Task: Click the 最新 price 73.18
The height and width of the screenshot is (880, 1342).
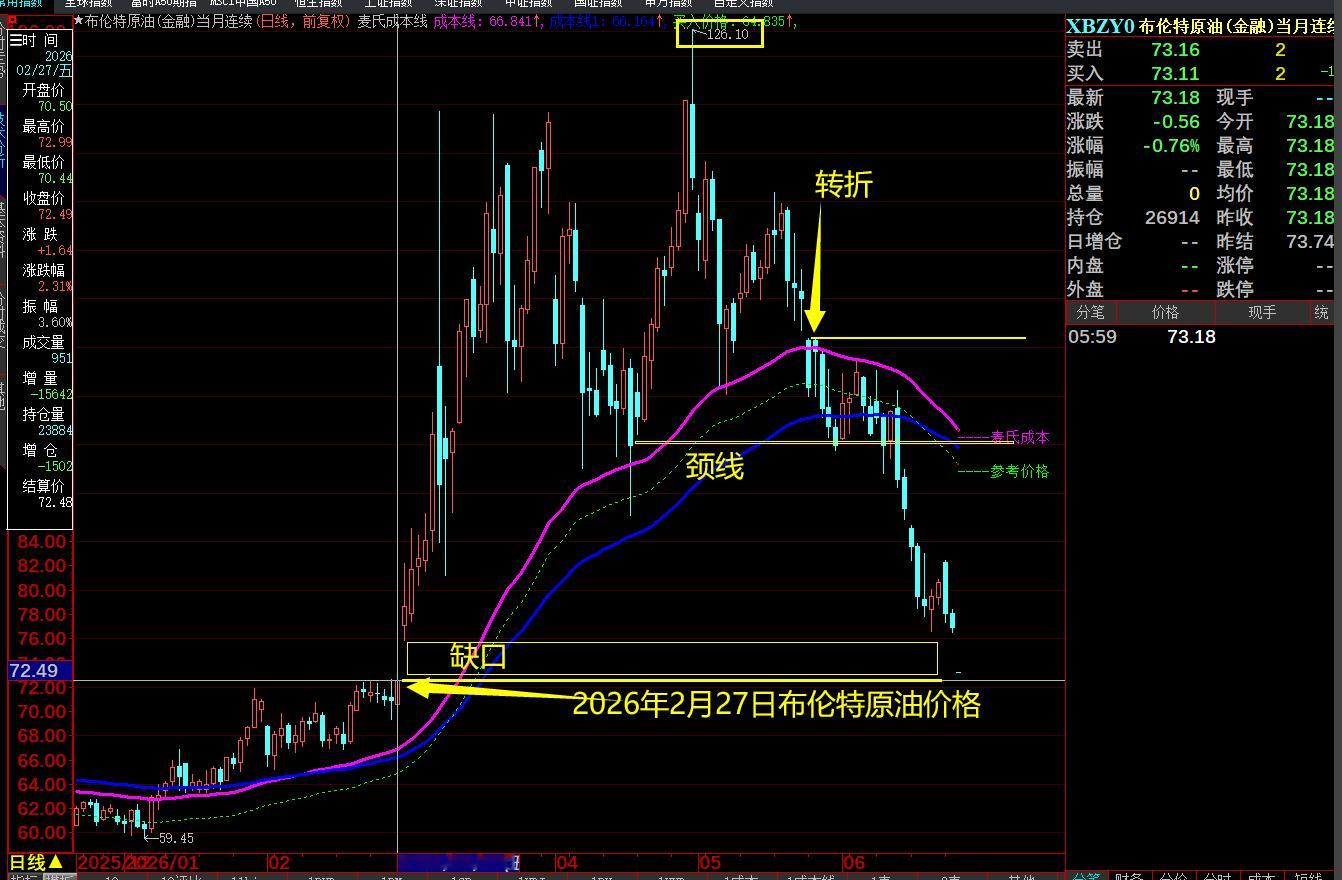Action: coord(1175,98)
